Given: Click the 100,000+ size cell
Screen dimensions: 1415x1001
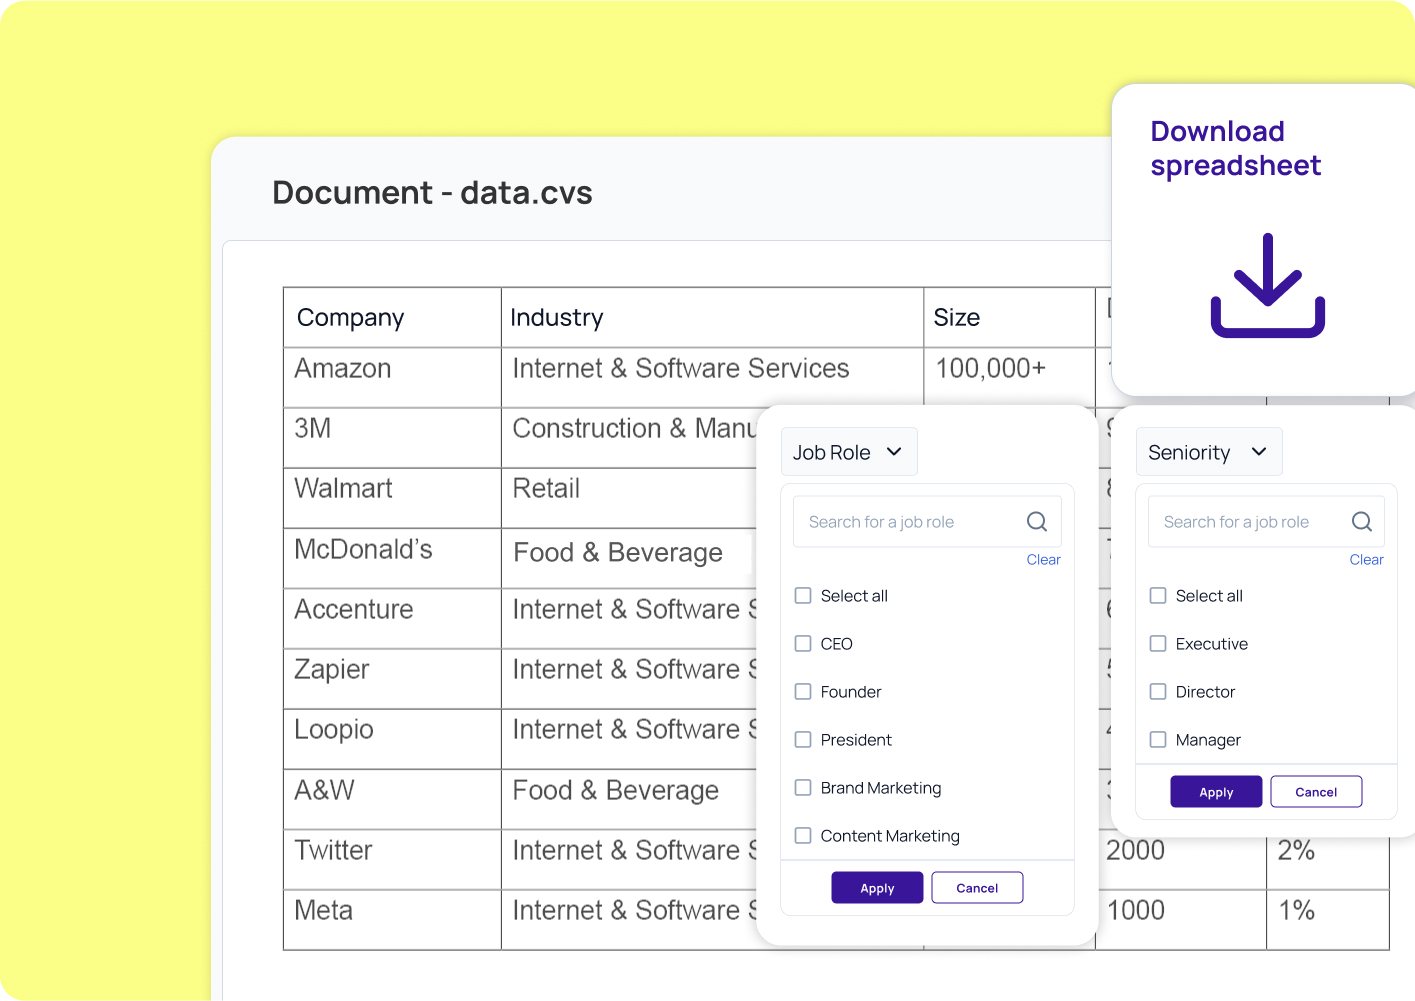Looking at the screenshot, I should (x=1009, y=378).
